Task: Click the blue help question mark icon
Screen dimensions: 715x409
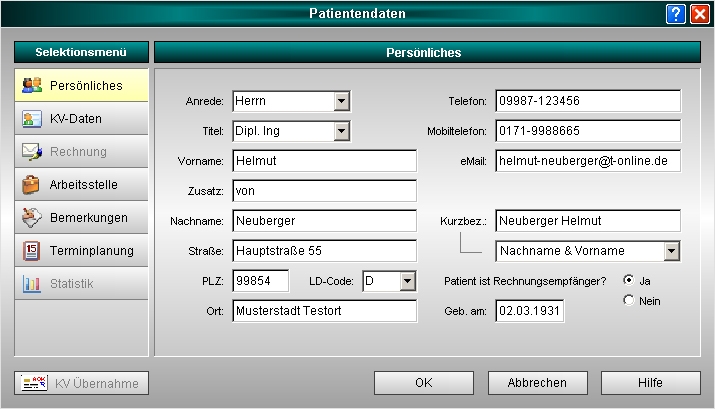Action: [x=676, y=13]
